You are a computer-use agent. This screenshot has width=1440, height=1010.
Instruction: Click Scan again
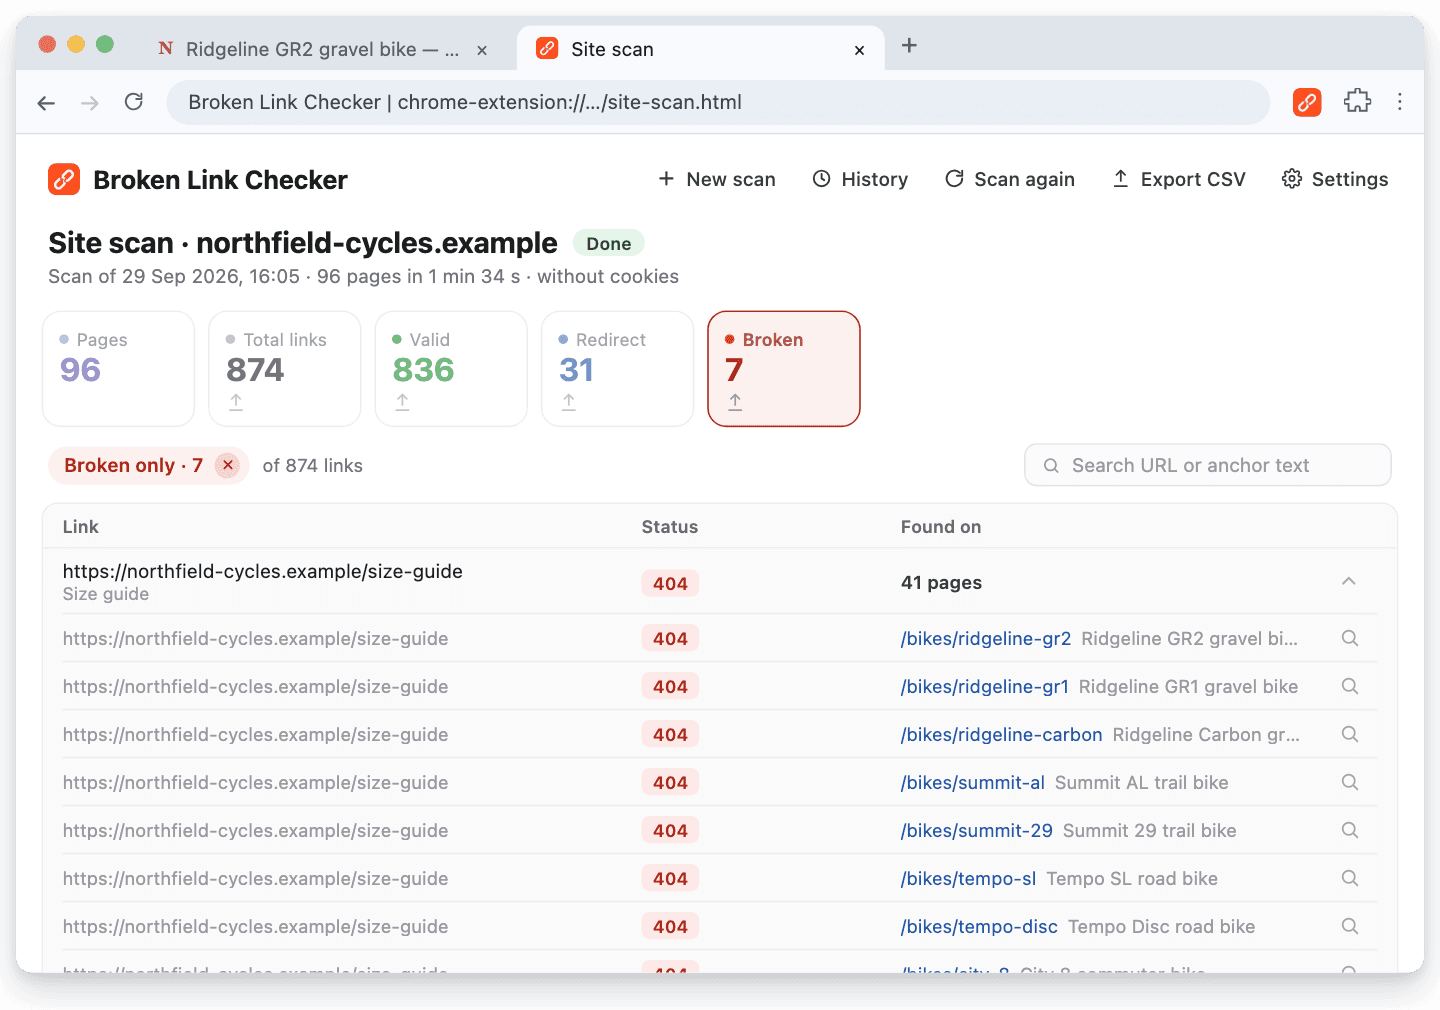pyautogui.click(x=1010, y=179)
